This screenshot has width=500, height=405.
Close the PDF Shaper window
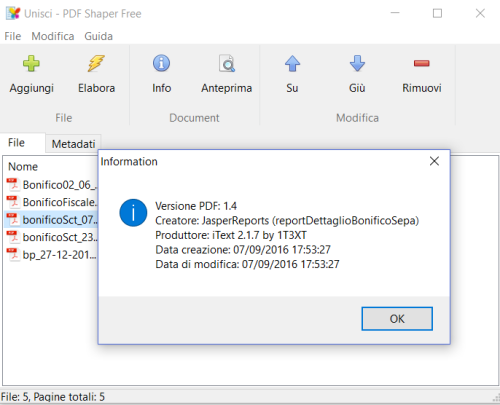[x=480, y=13]
